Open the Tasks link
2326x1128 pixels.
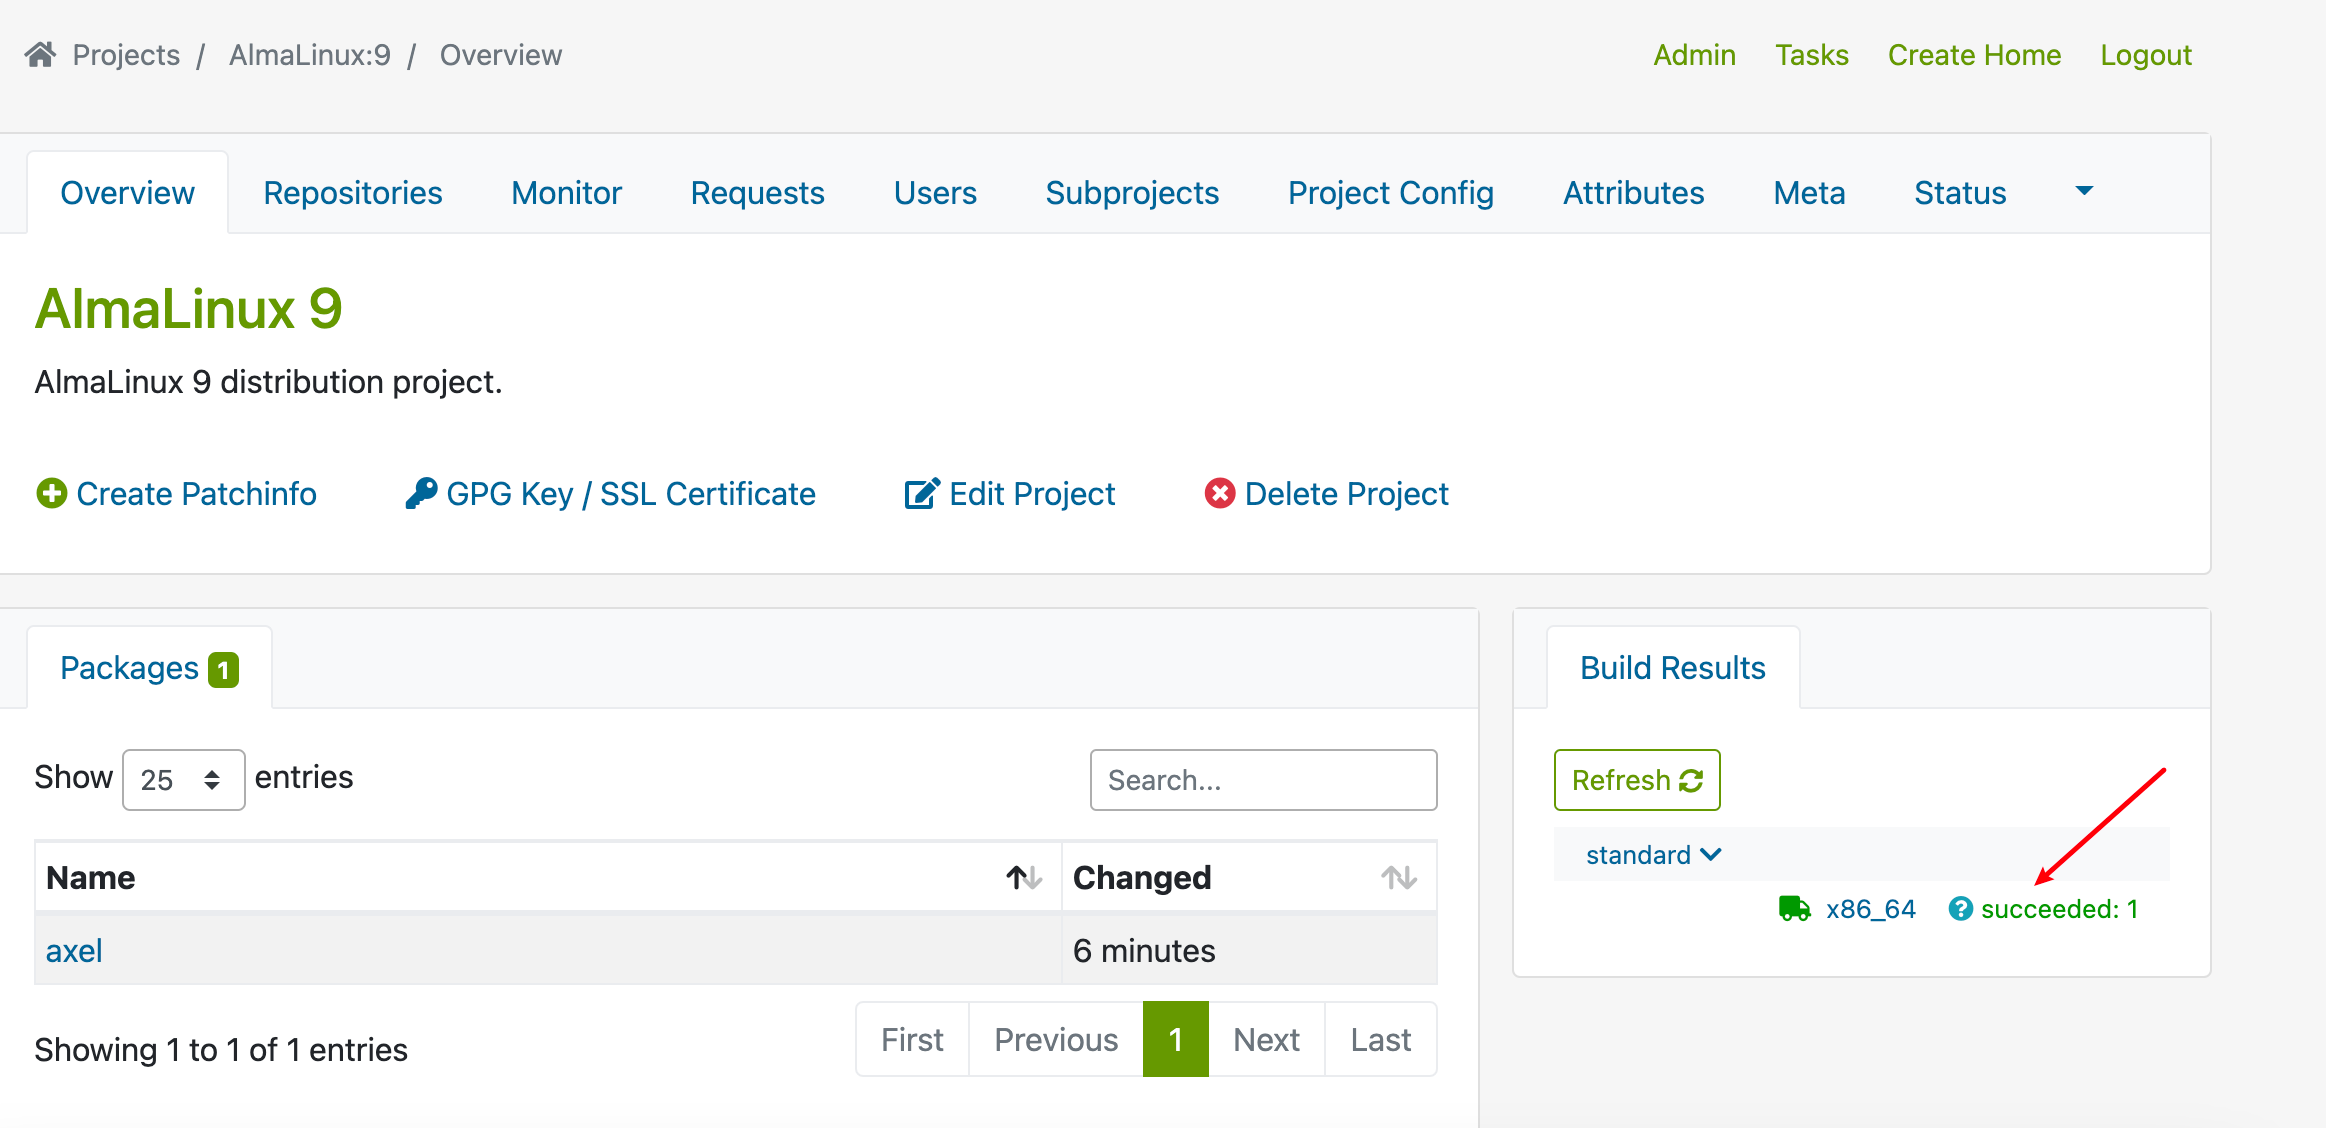pyautogui.click(x=1811, y=55)
